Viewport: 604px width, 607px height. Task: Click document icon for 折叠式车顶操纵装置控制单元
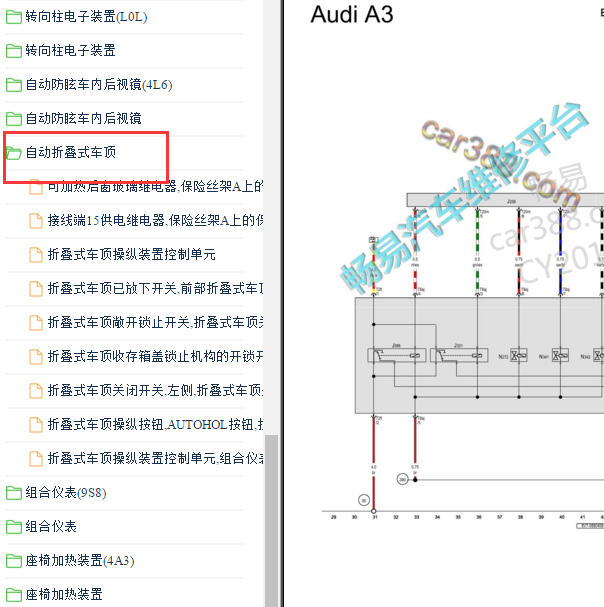point(36,255)
